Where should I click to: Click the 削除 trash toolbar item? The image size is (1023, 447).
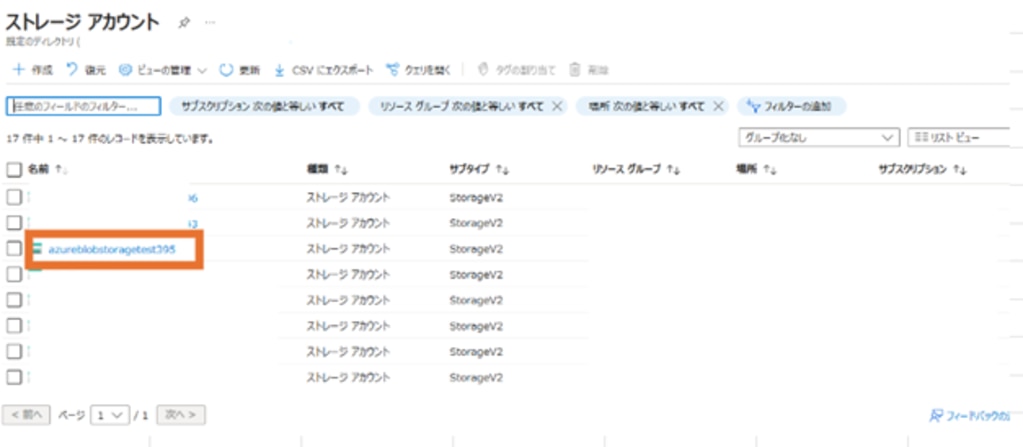coord(589,70)
